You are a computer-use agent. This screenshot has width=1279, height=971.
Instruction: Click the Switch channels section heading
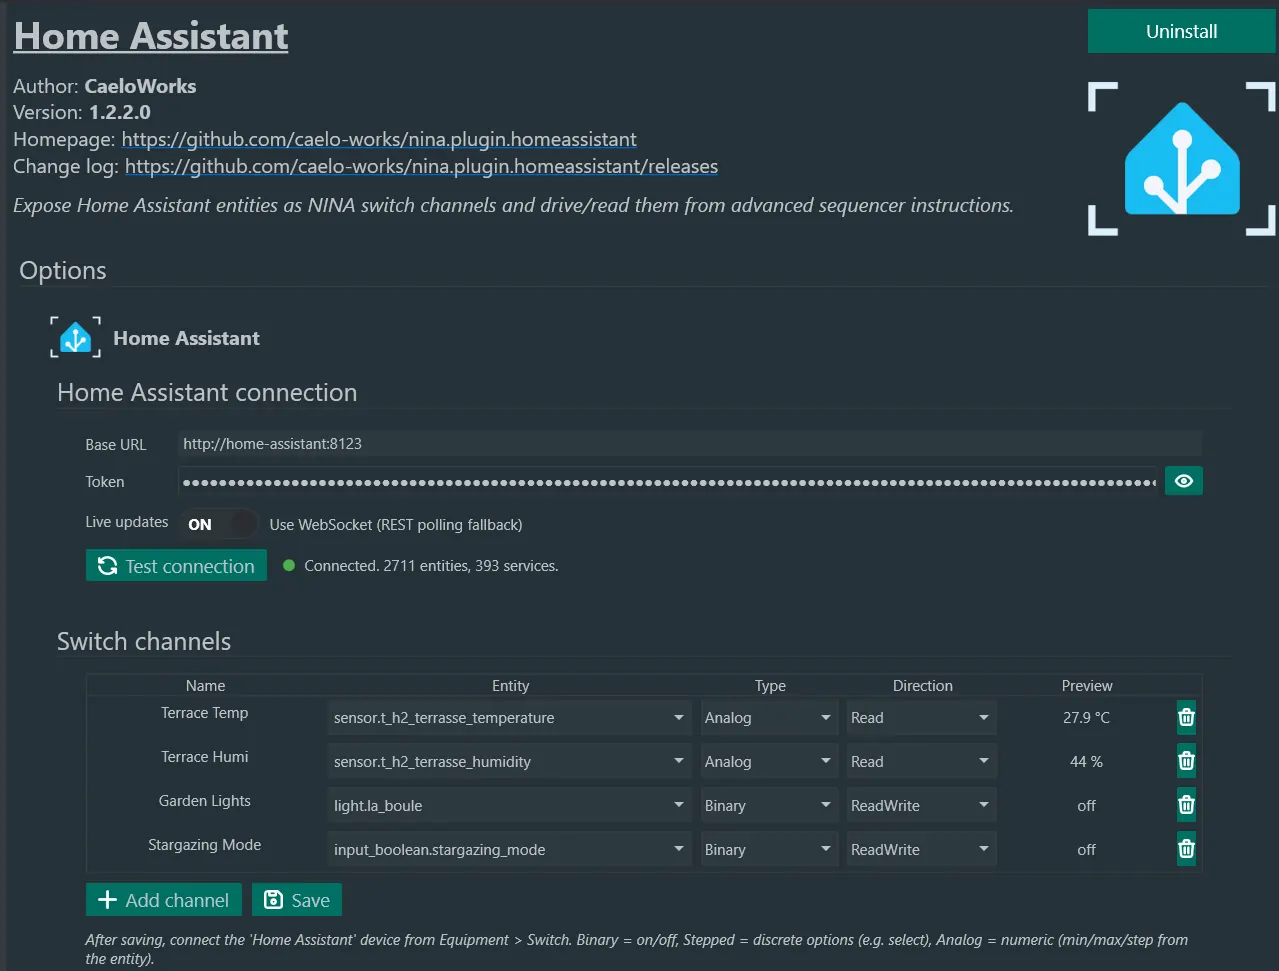pos(144,641)
